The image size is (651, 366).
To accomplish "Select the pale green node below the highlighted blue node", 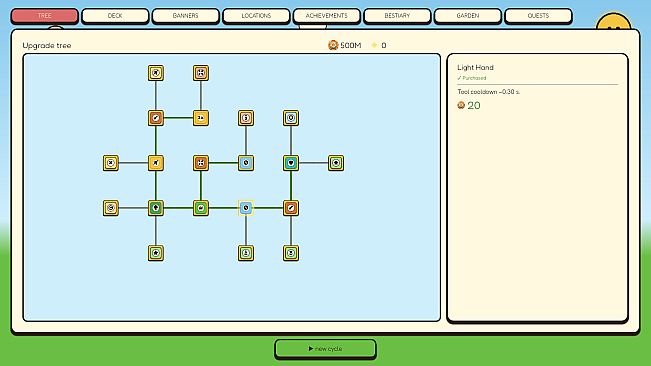I will (x=246, y=253).
